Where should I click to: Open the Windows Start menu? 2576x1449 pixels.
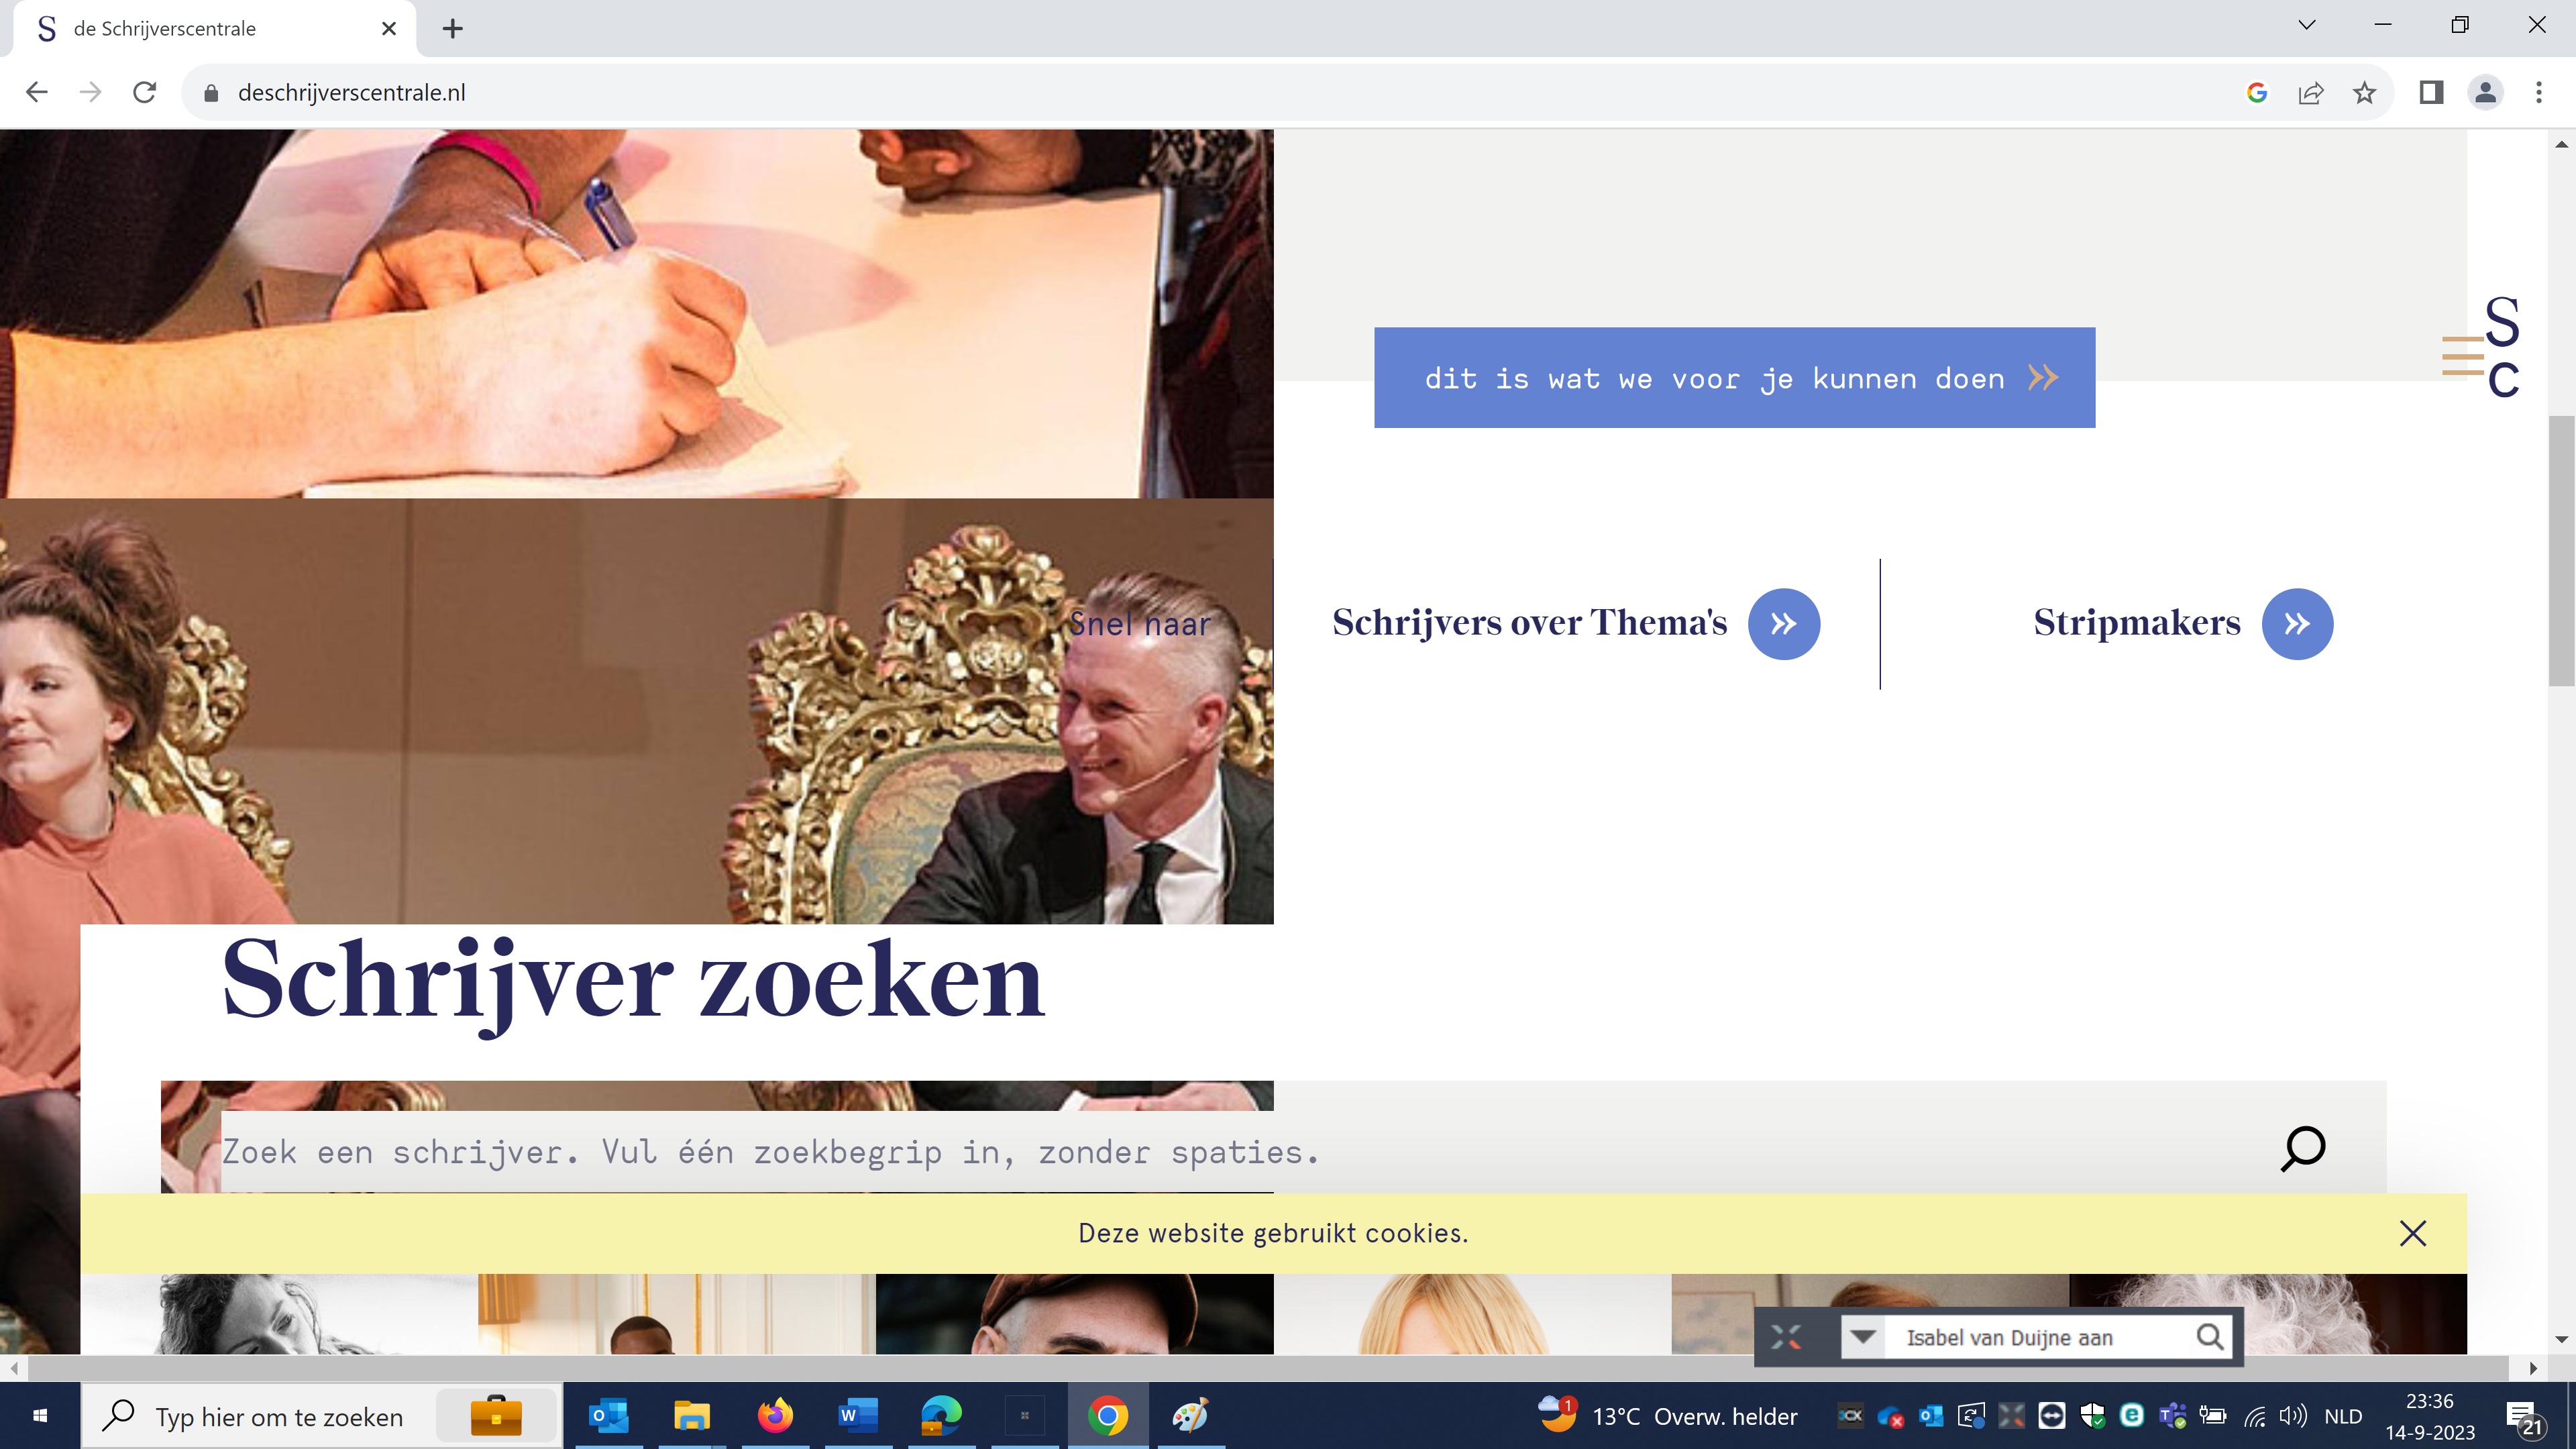tap(40, 1416)
